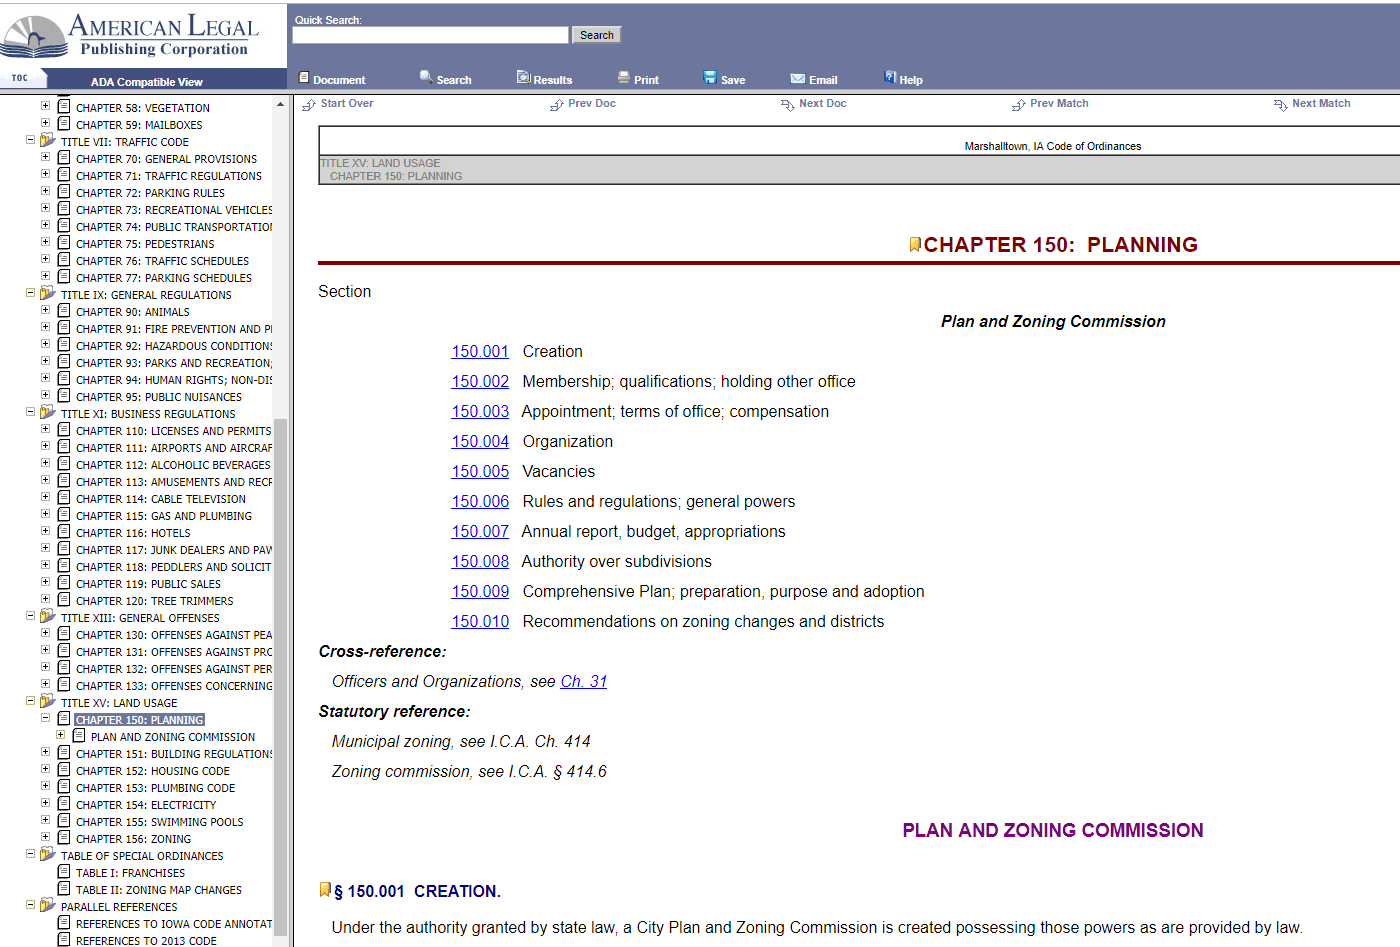1400x947 pixels.
Task: Click inside the Quick Search input field
Action: (x=429, y=34)
